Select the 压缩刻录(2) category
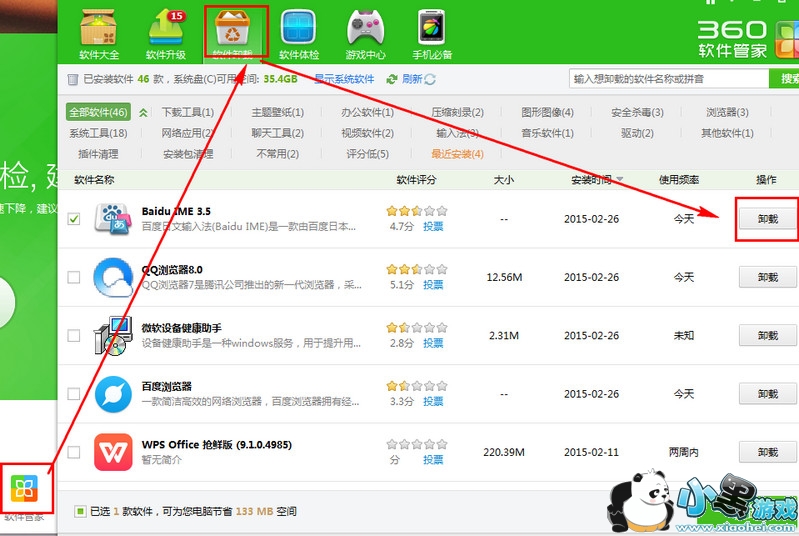The height and width of the screenshot is (536, 799). click(457, 112)
